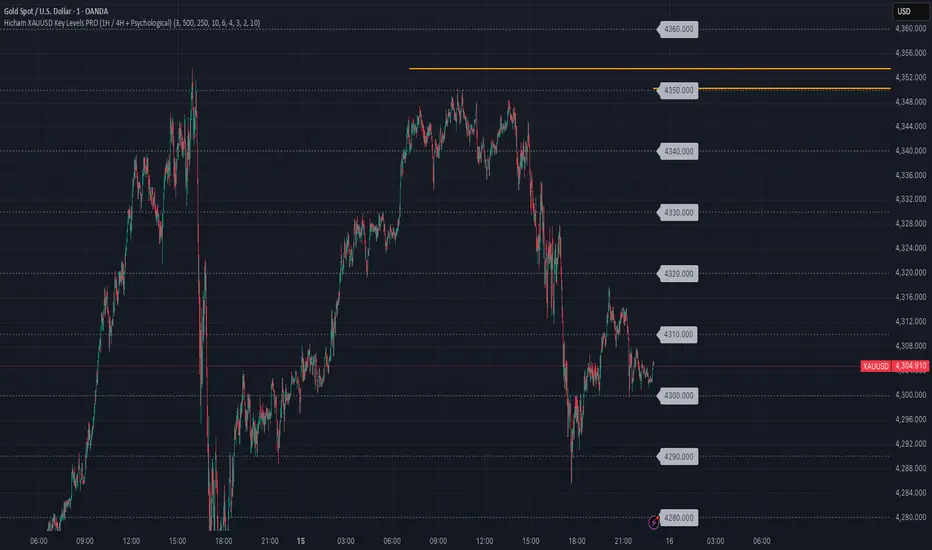This screenshot has height=550, width=932.
Task: Click the 4310.000 key level label
Action: (x=677, y=334)
